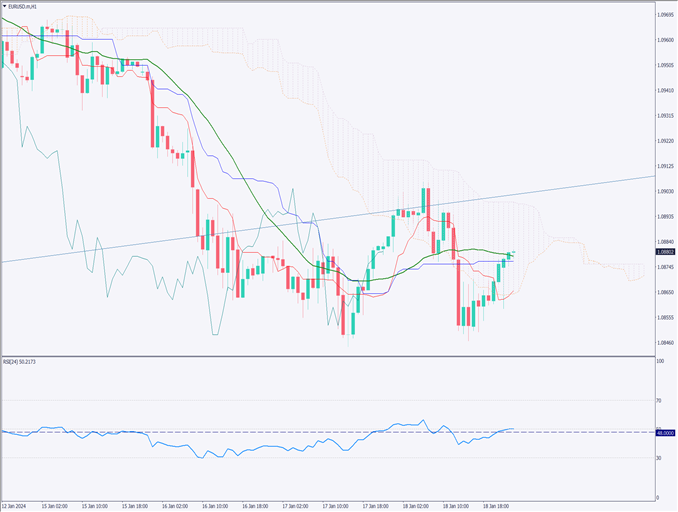Image resolution: width=678 pixels, height=512 pixels.
Task: Click the 18 Jan 18:00 time label
Action: point(497,506)
